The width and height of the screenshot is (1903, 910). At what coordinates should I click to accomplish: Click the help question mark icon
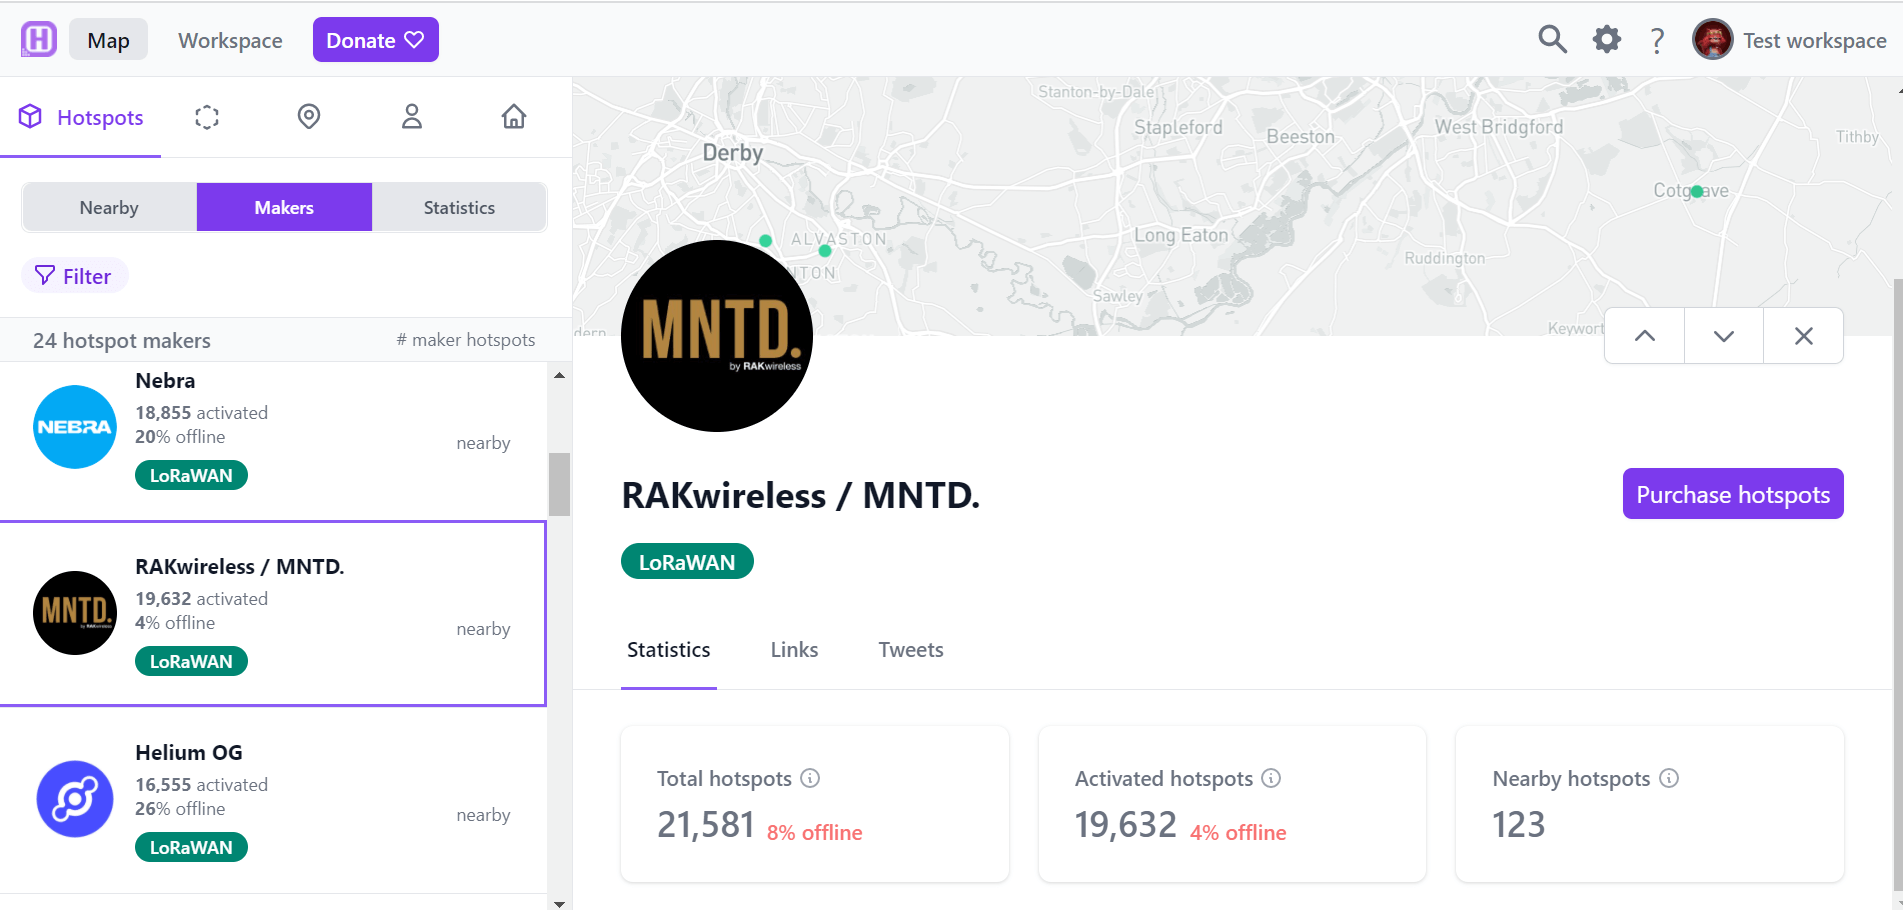coord(1657,41)
